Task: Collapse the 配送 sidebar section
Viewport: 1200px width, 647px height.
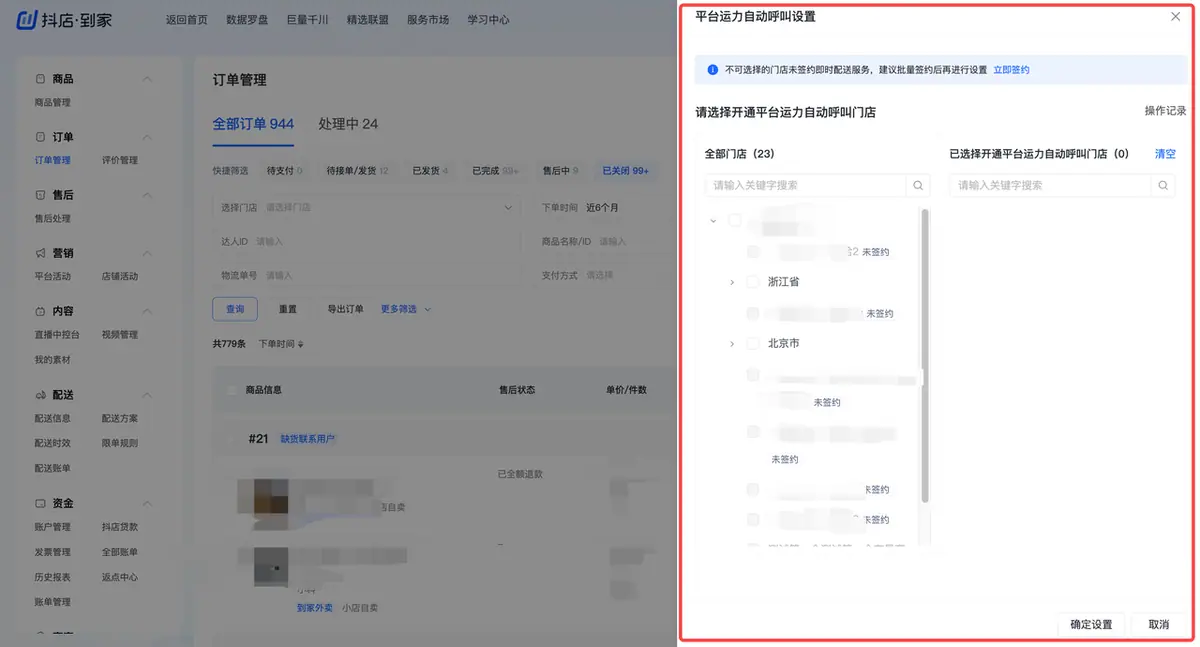Action: (147, 395)
